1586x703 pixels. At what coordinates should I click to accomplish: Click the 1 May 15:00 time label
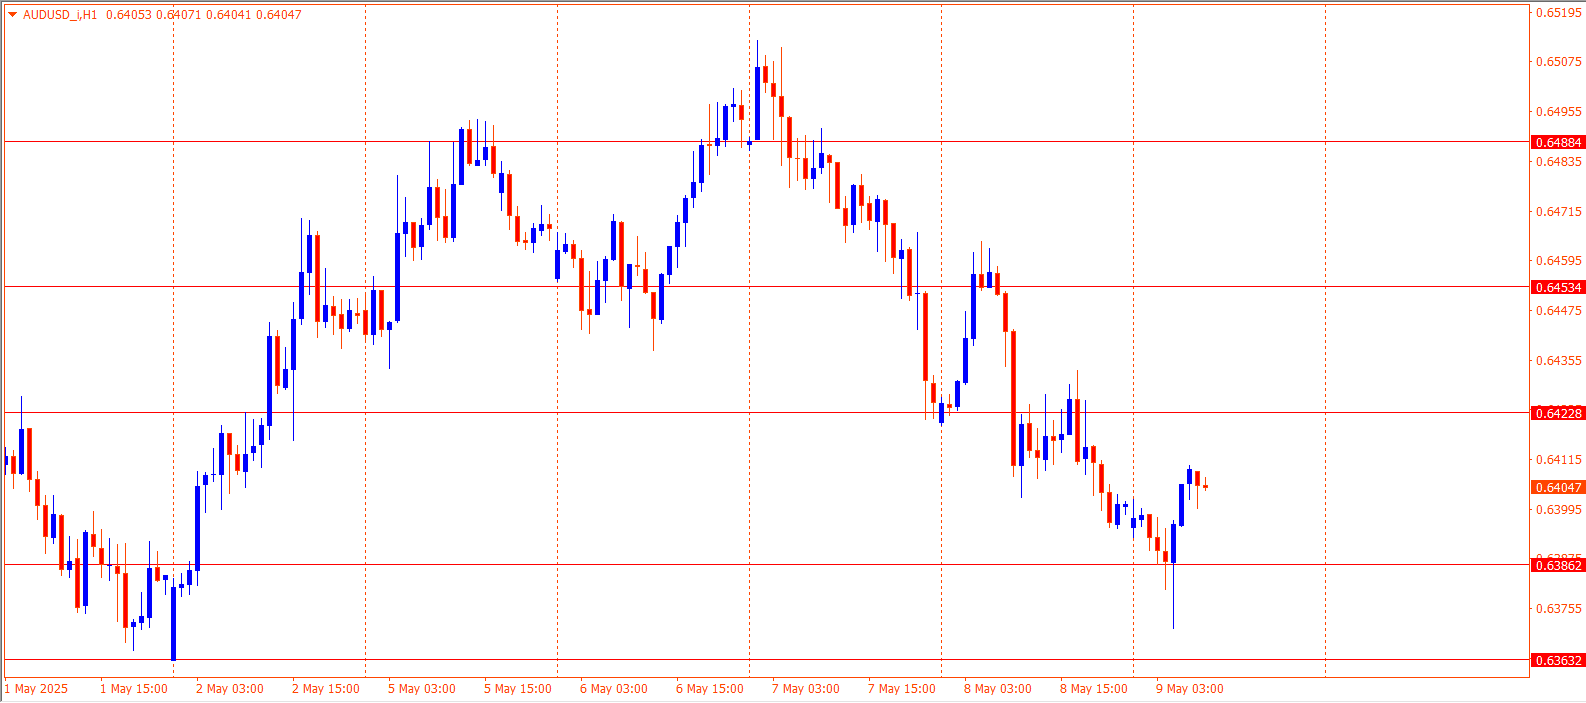click(134, 689)
